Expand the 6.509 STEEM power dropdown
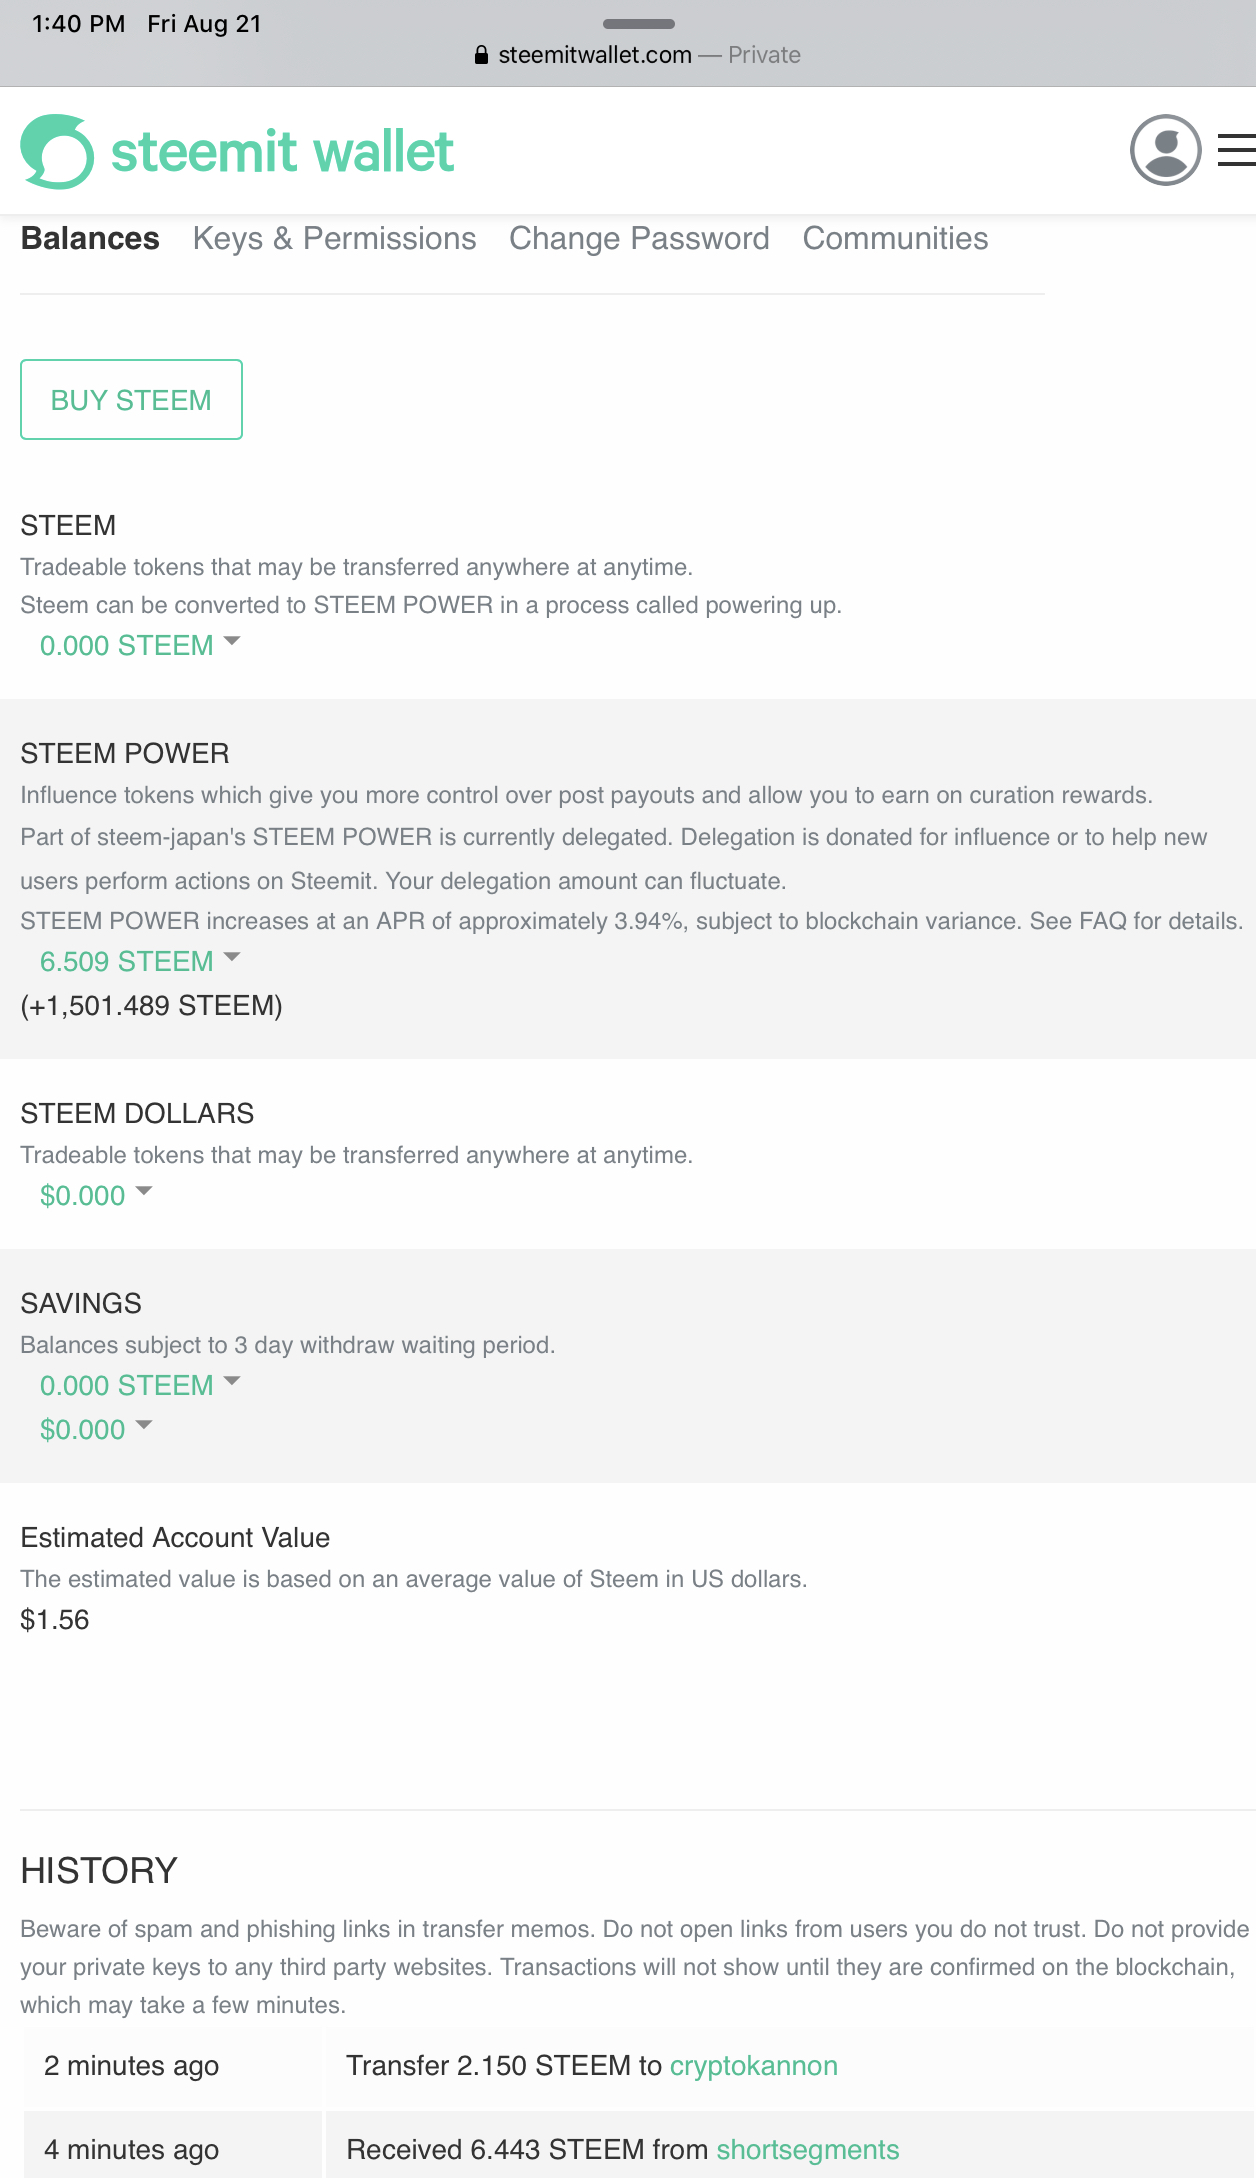 pyautogui.click(x=140, y=961)
